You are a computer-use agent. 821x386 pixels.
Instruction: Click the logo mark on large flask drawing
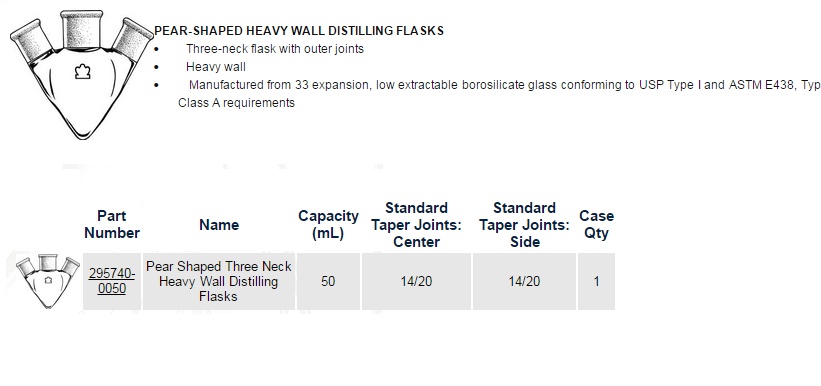(x=82, y=71)
